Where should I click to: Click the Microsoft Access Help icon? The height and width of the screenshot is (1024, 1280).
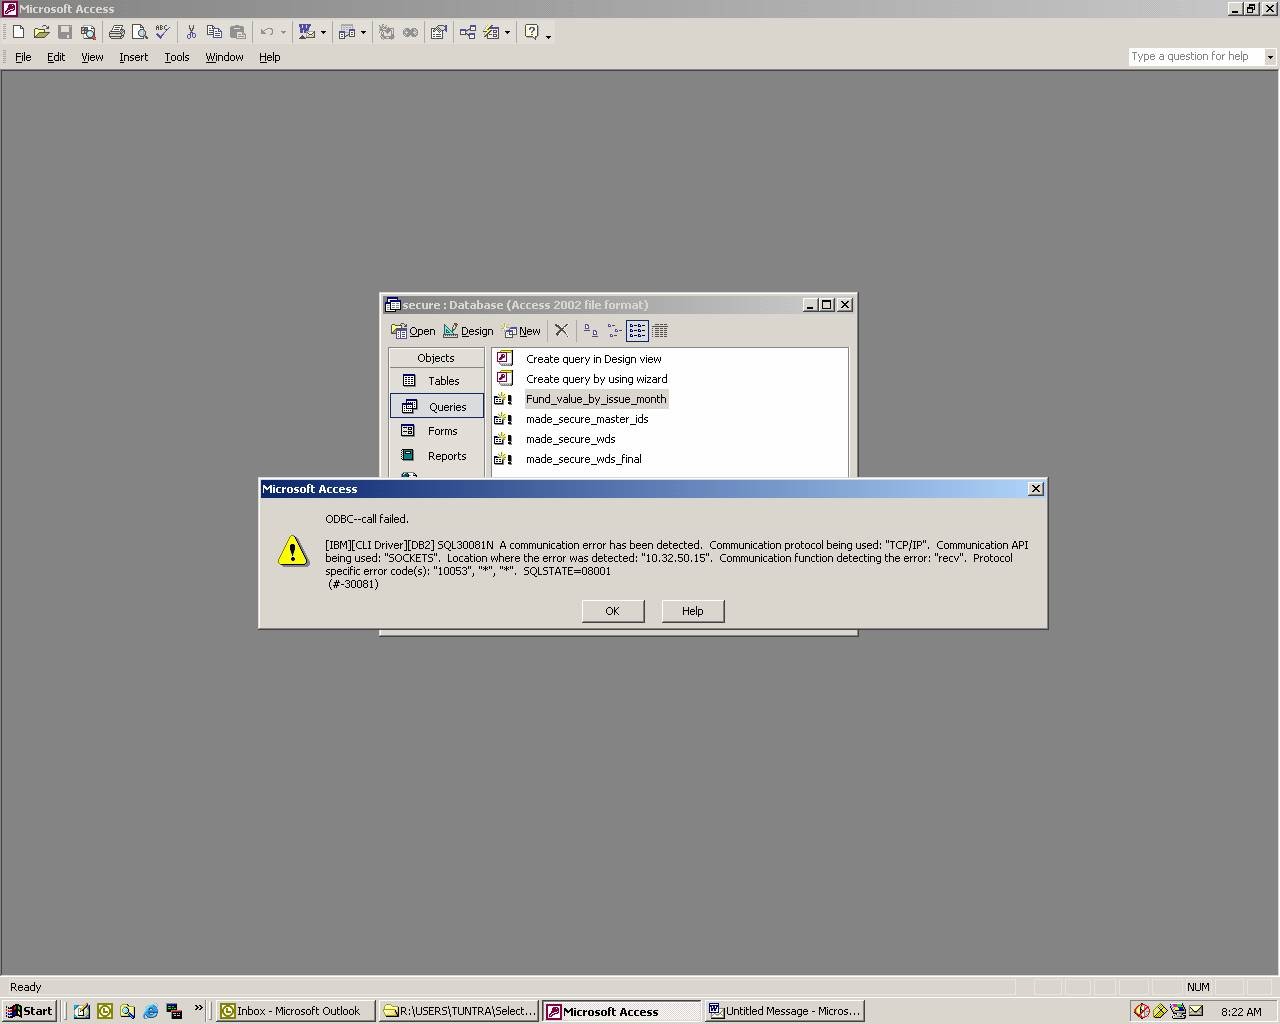click(x=532, y=32)
